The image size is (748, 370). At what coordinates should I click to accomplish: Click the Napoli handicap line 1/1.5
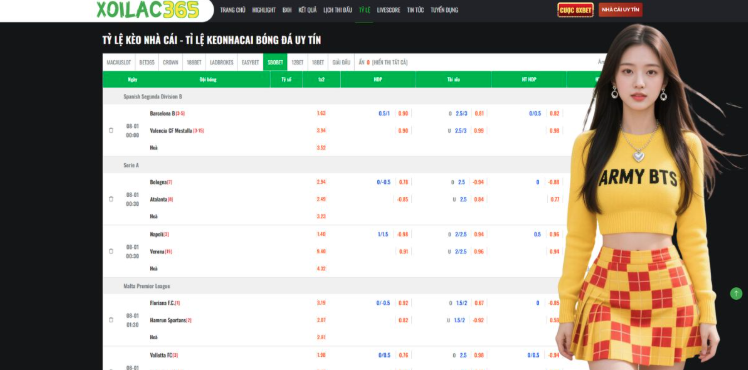coord(384,234)
